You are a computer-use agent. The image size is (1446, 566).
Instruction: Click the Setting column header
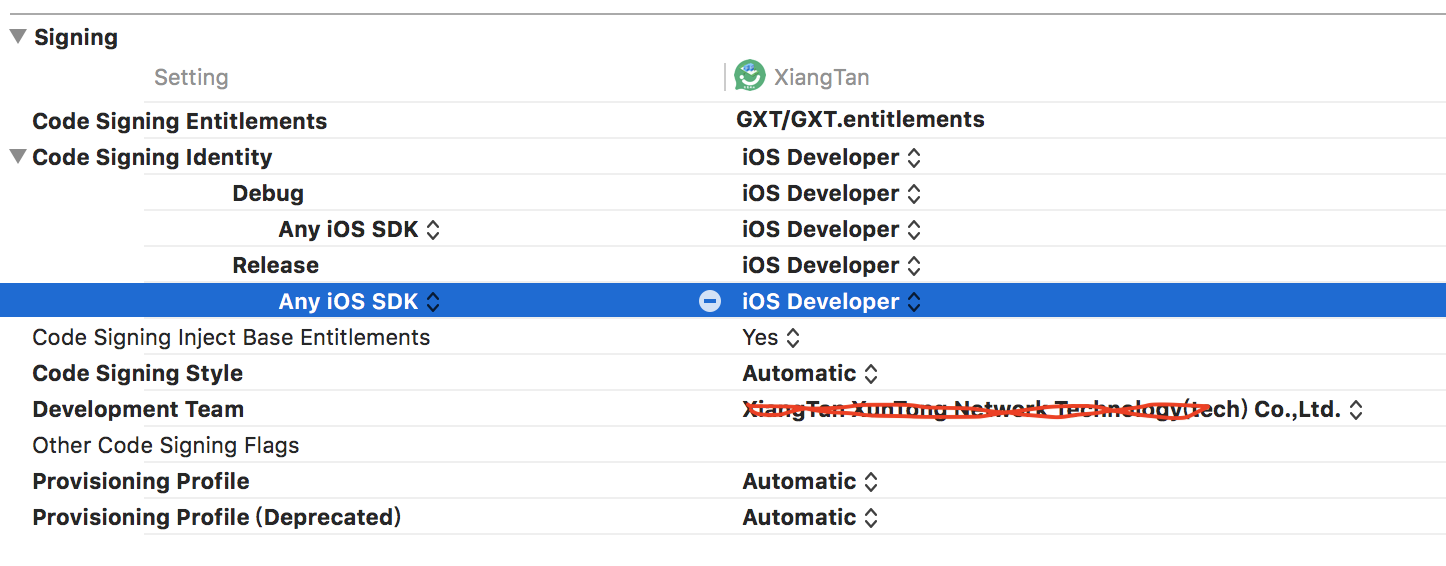(x=191, y=77)
